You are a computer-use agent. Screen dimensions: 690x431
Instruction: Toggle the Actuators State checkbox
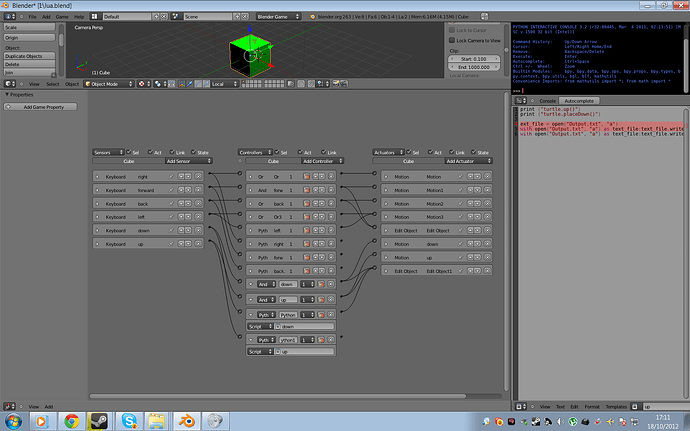coord(474,152)
